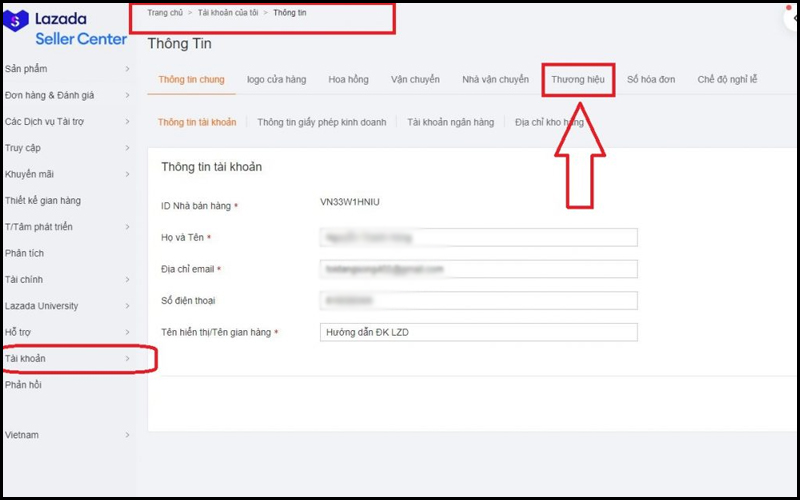Open the logo cửa hàng tab
Screen dimensions: 800x500
[276, 79]
